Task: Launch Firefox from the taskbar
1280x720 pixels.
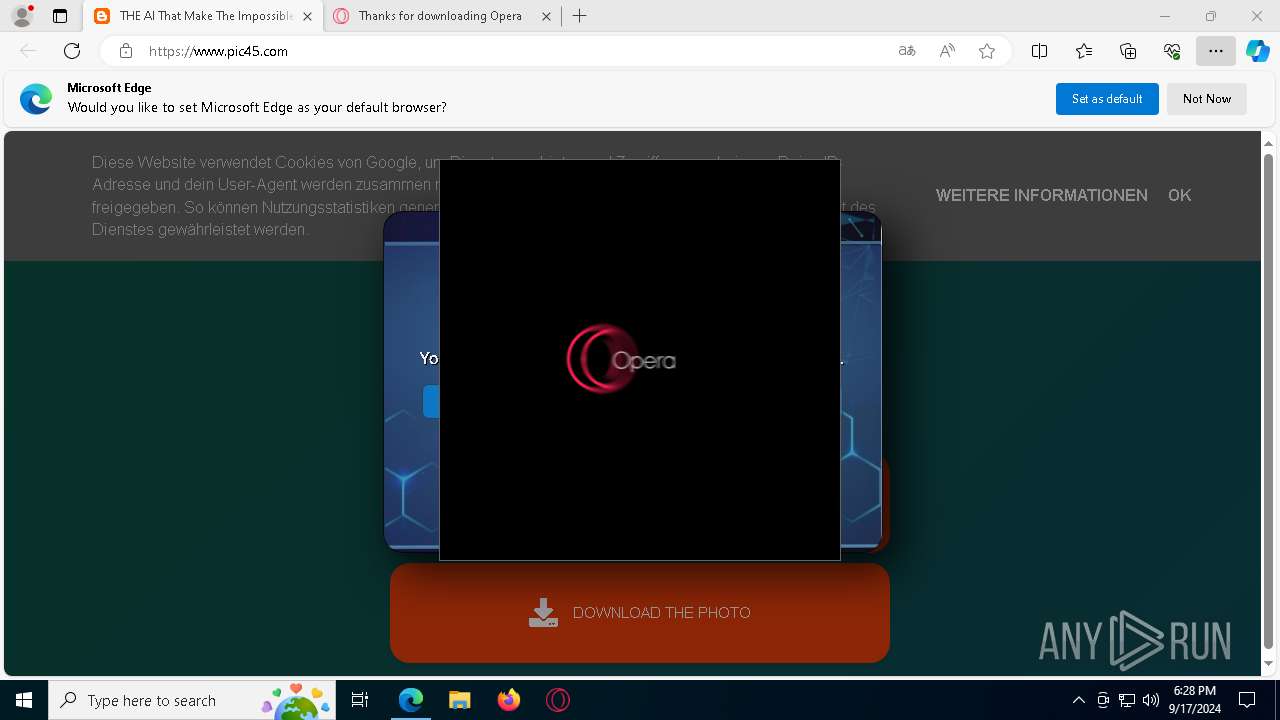Action: point(509,700)
